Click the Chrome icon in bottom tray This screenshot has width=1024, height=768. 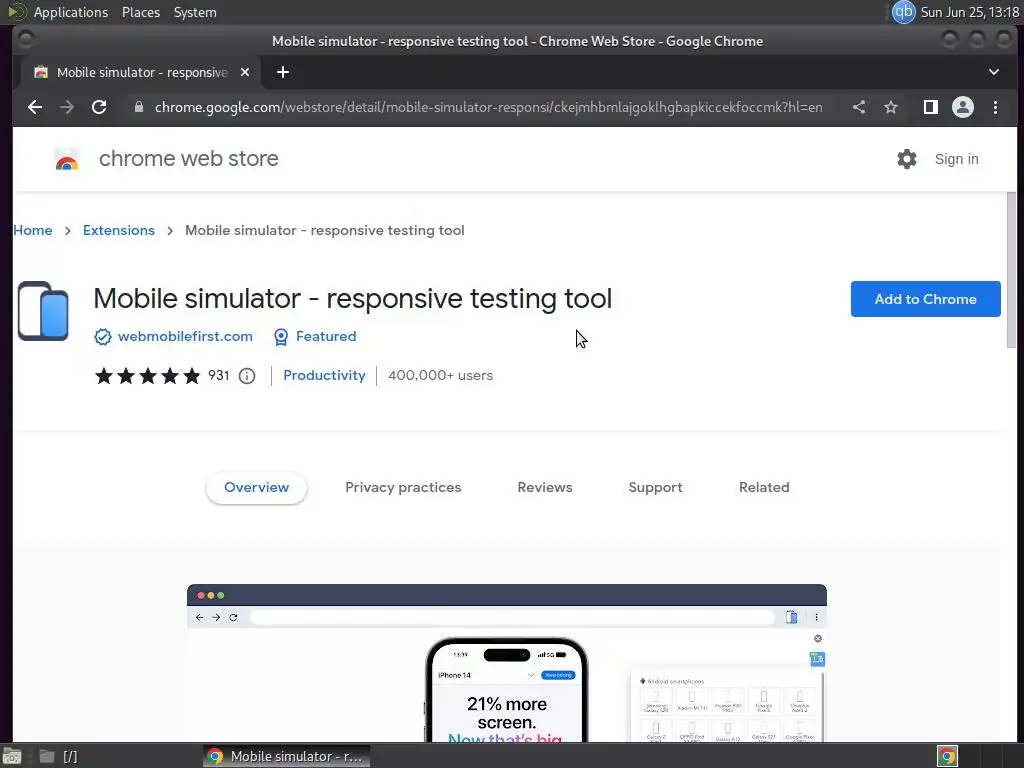[x=947, y=756]
